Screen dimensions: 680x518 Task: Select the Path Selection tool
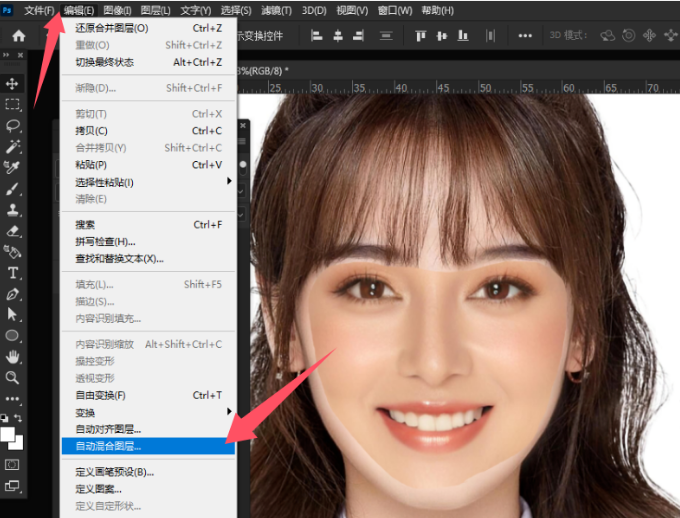tap(13, 315)
